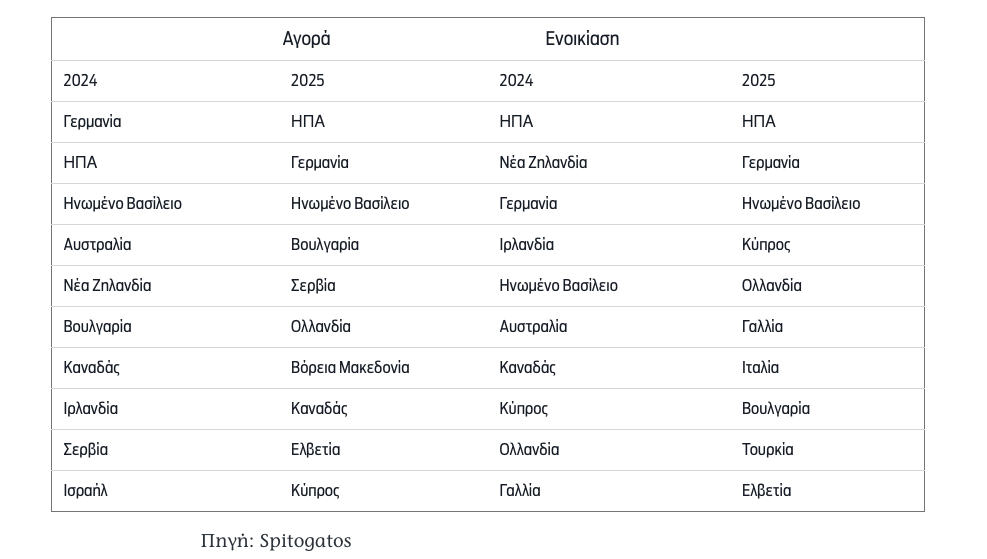Click the first 2024 year header
This screenshot has height=559, width=987.
(81, 81)
